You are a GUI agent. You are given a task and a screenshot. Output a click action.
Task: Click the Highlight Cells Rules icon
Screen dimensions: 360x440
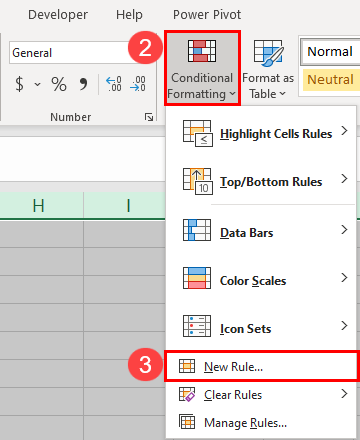pos(197,133)
